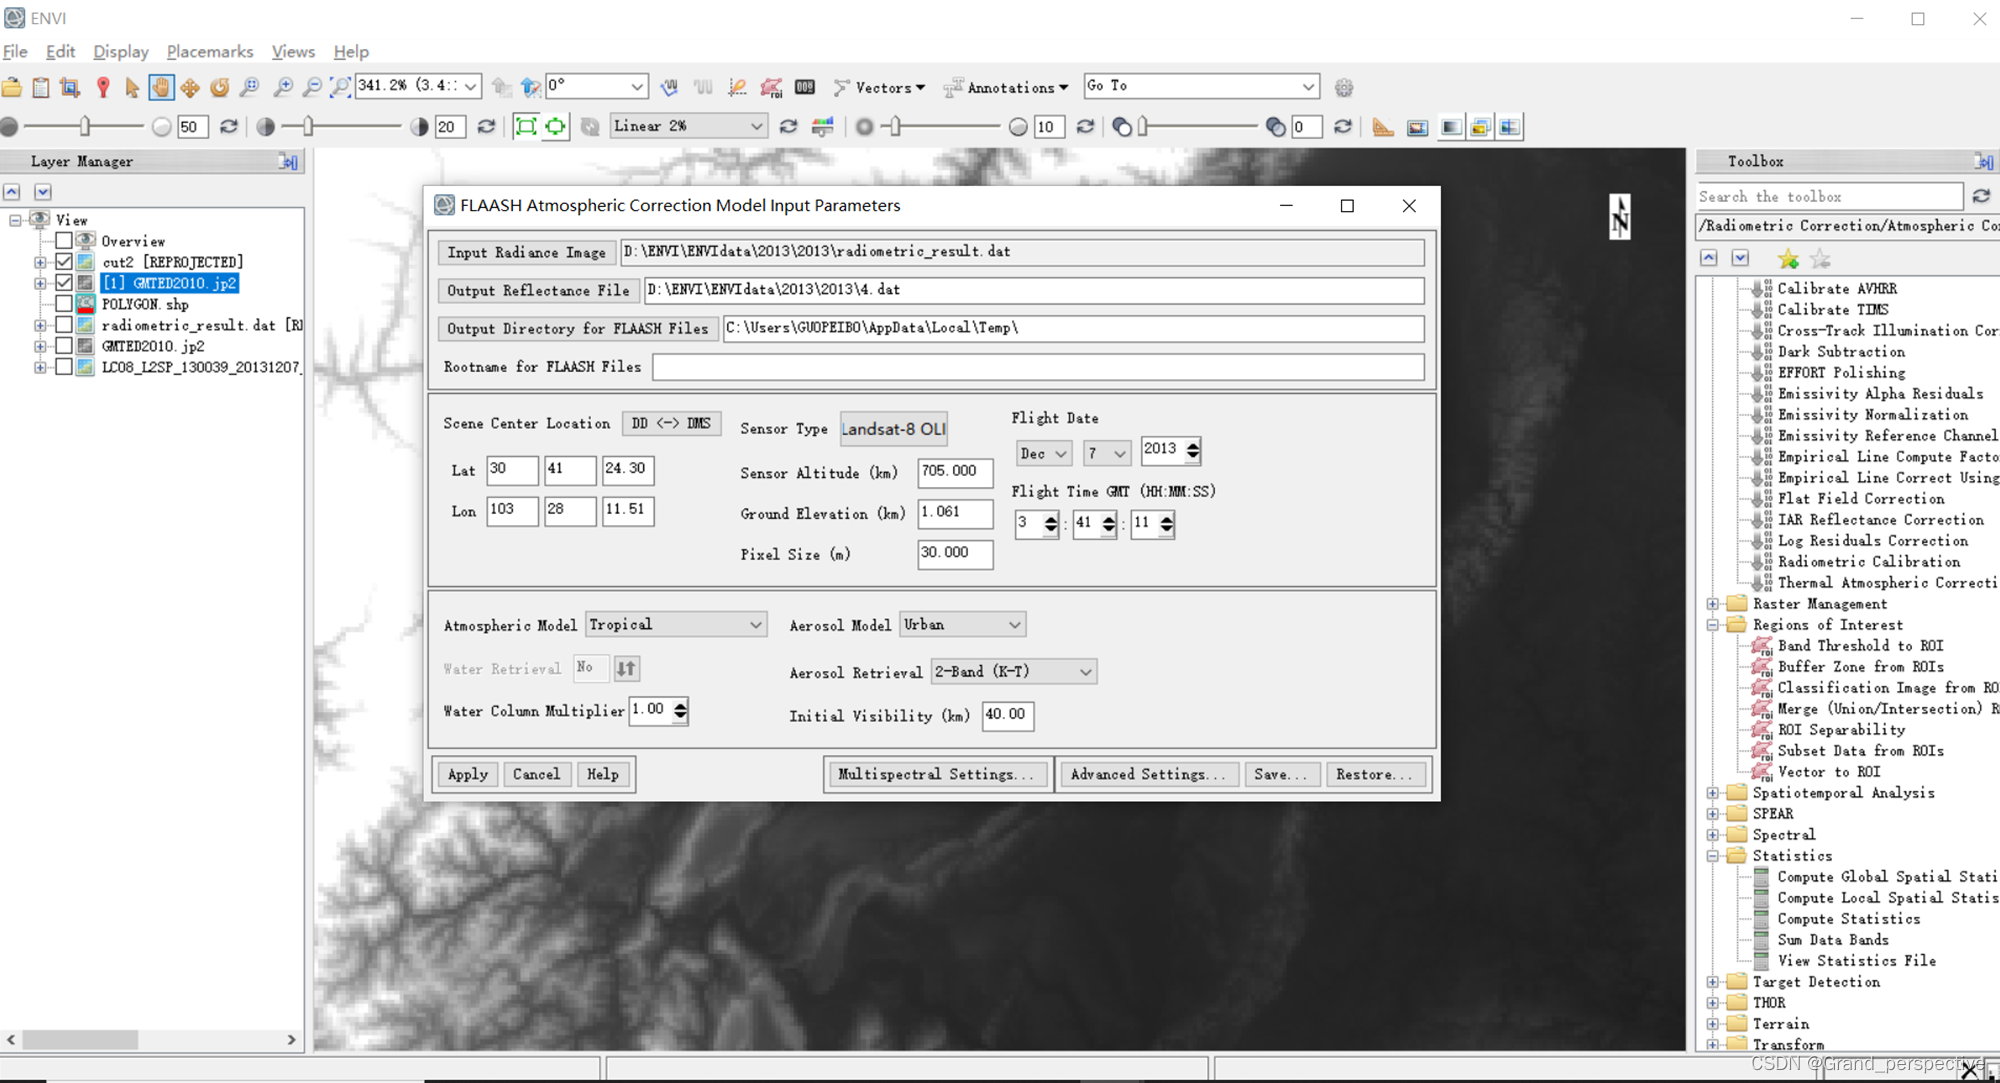Toggle the cut2 [REPROJECTED] layer checkbox
The width and height of the screenshot is (2000, 1083).
pos(64,262)
